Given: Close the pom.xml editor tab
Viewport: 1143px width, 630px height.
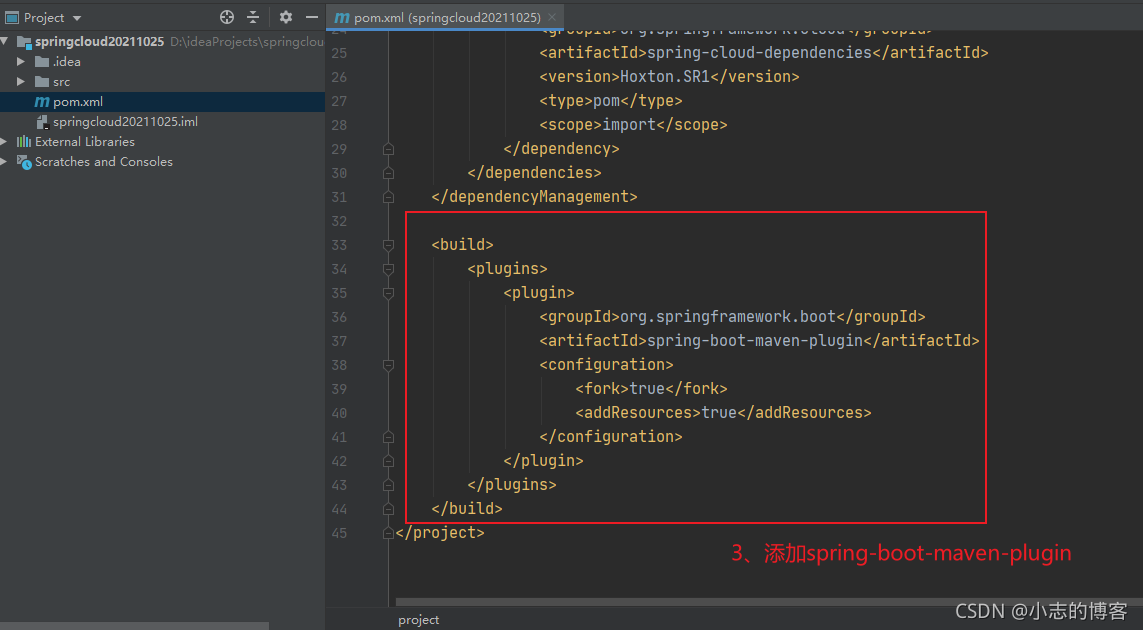Looking at the screenshot, I should tap(552, 18).
